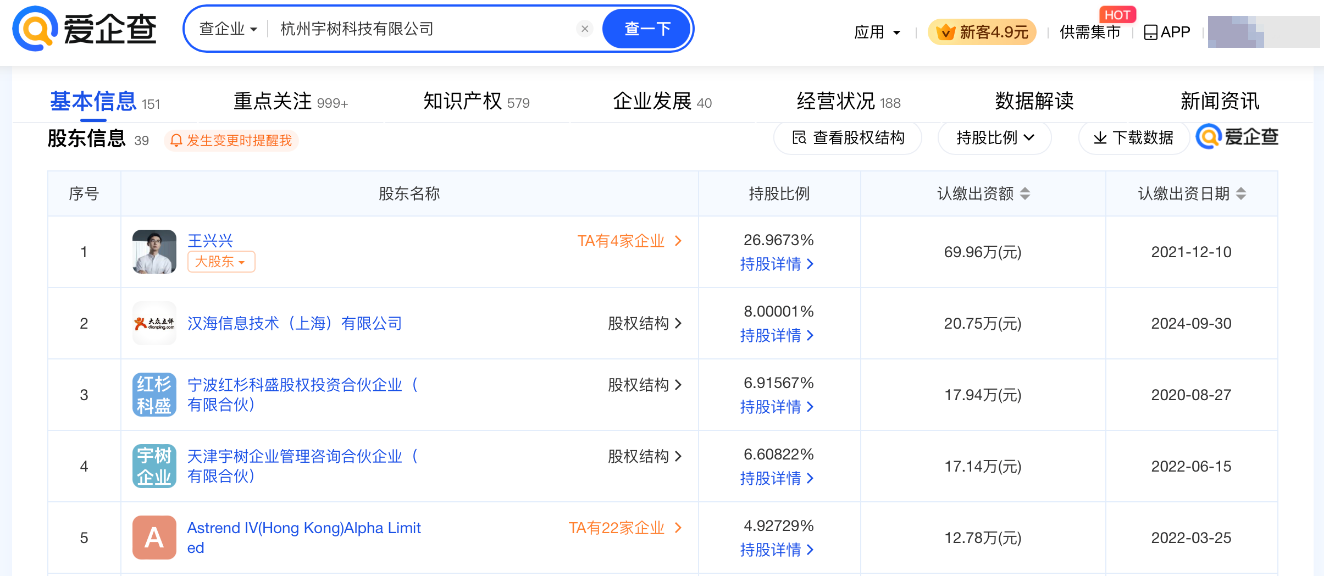The image size is (1324, 576).
Task: Select the 2024-09-30 date cell
Action: click(x=1191, y=323)
